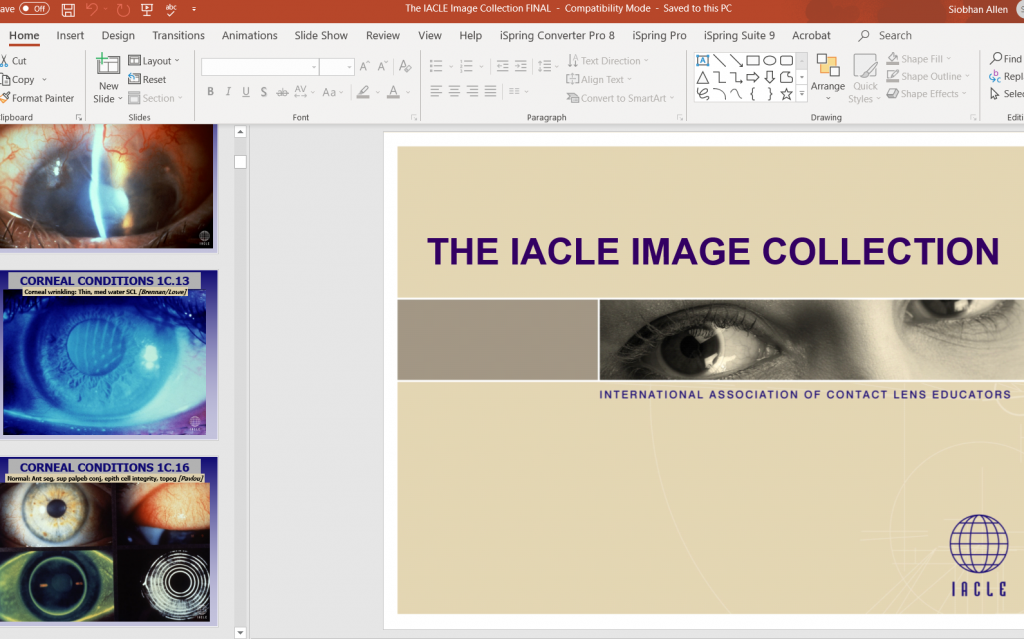Align text to the left
Image resolution: width=1024 pixels, height=639 pixels.
coord(436,91)
